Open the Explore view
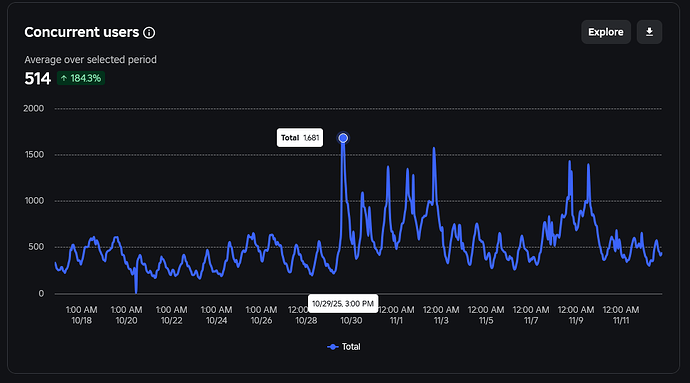Viewport: 690px width, 383px height. point(606,32)
